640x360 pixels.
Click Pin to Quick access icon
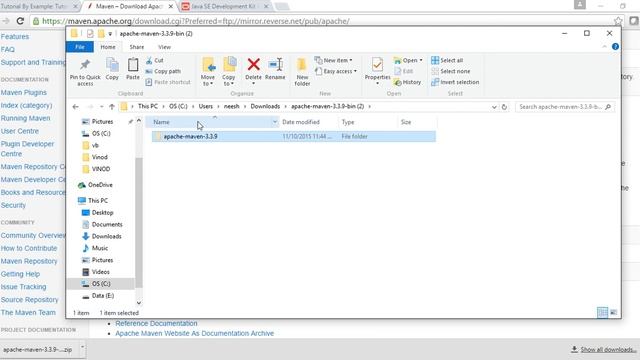coord(85,72)
